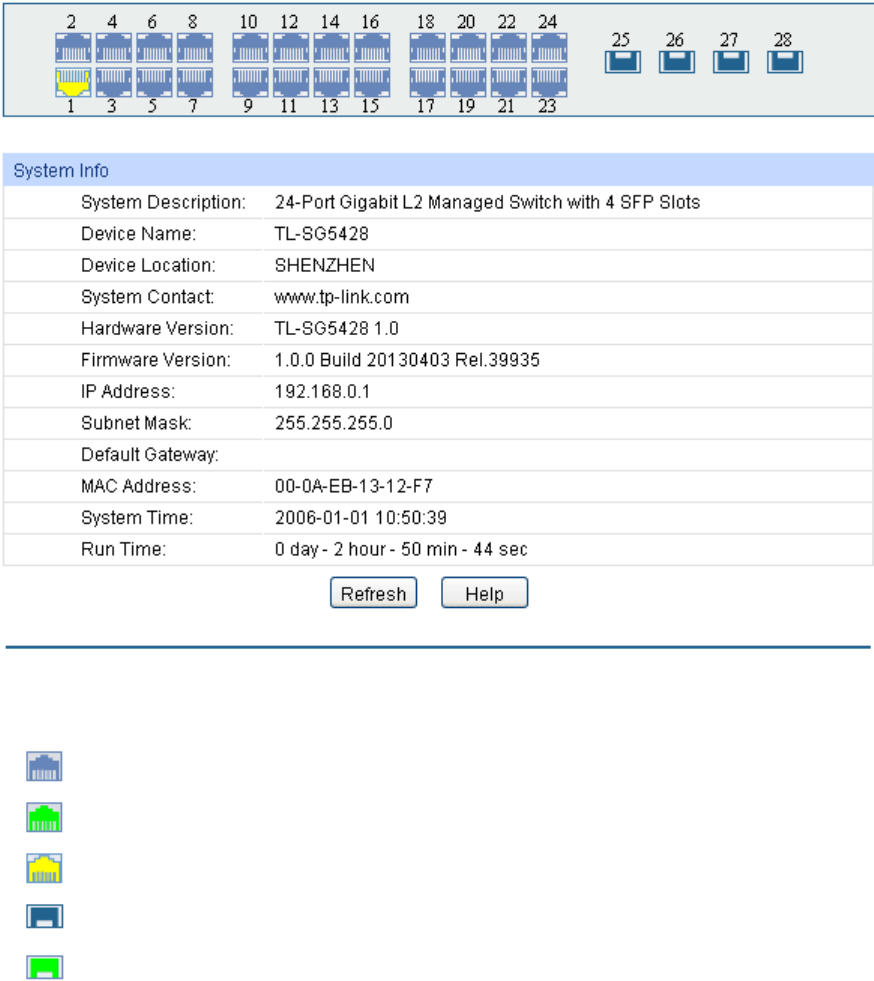874x981 pixels.
Task: Select port 9 icon
Action: coord(250,82)
